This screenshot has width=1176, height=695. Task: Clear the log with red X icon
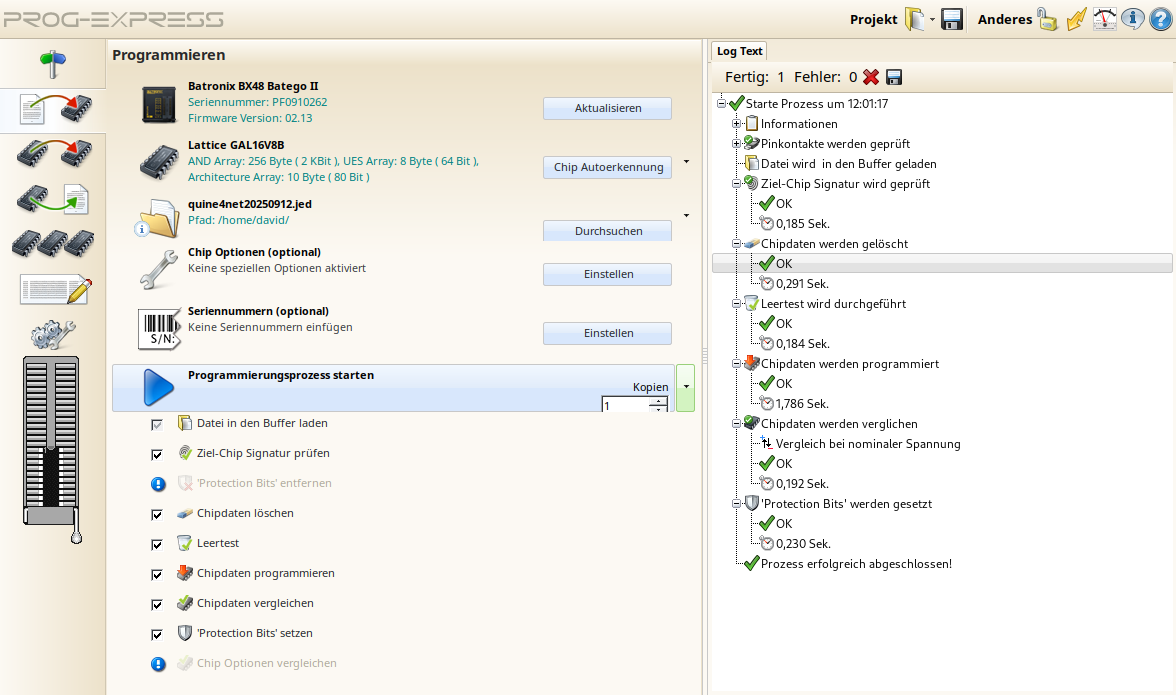[x=871, y=77]
